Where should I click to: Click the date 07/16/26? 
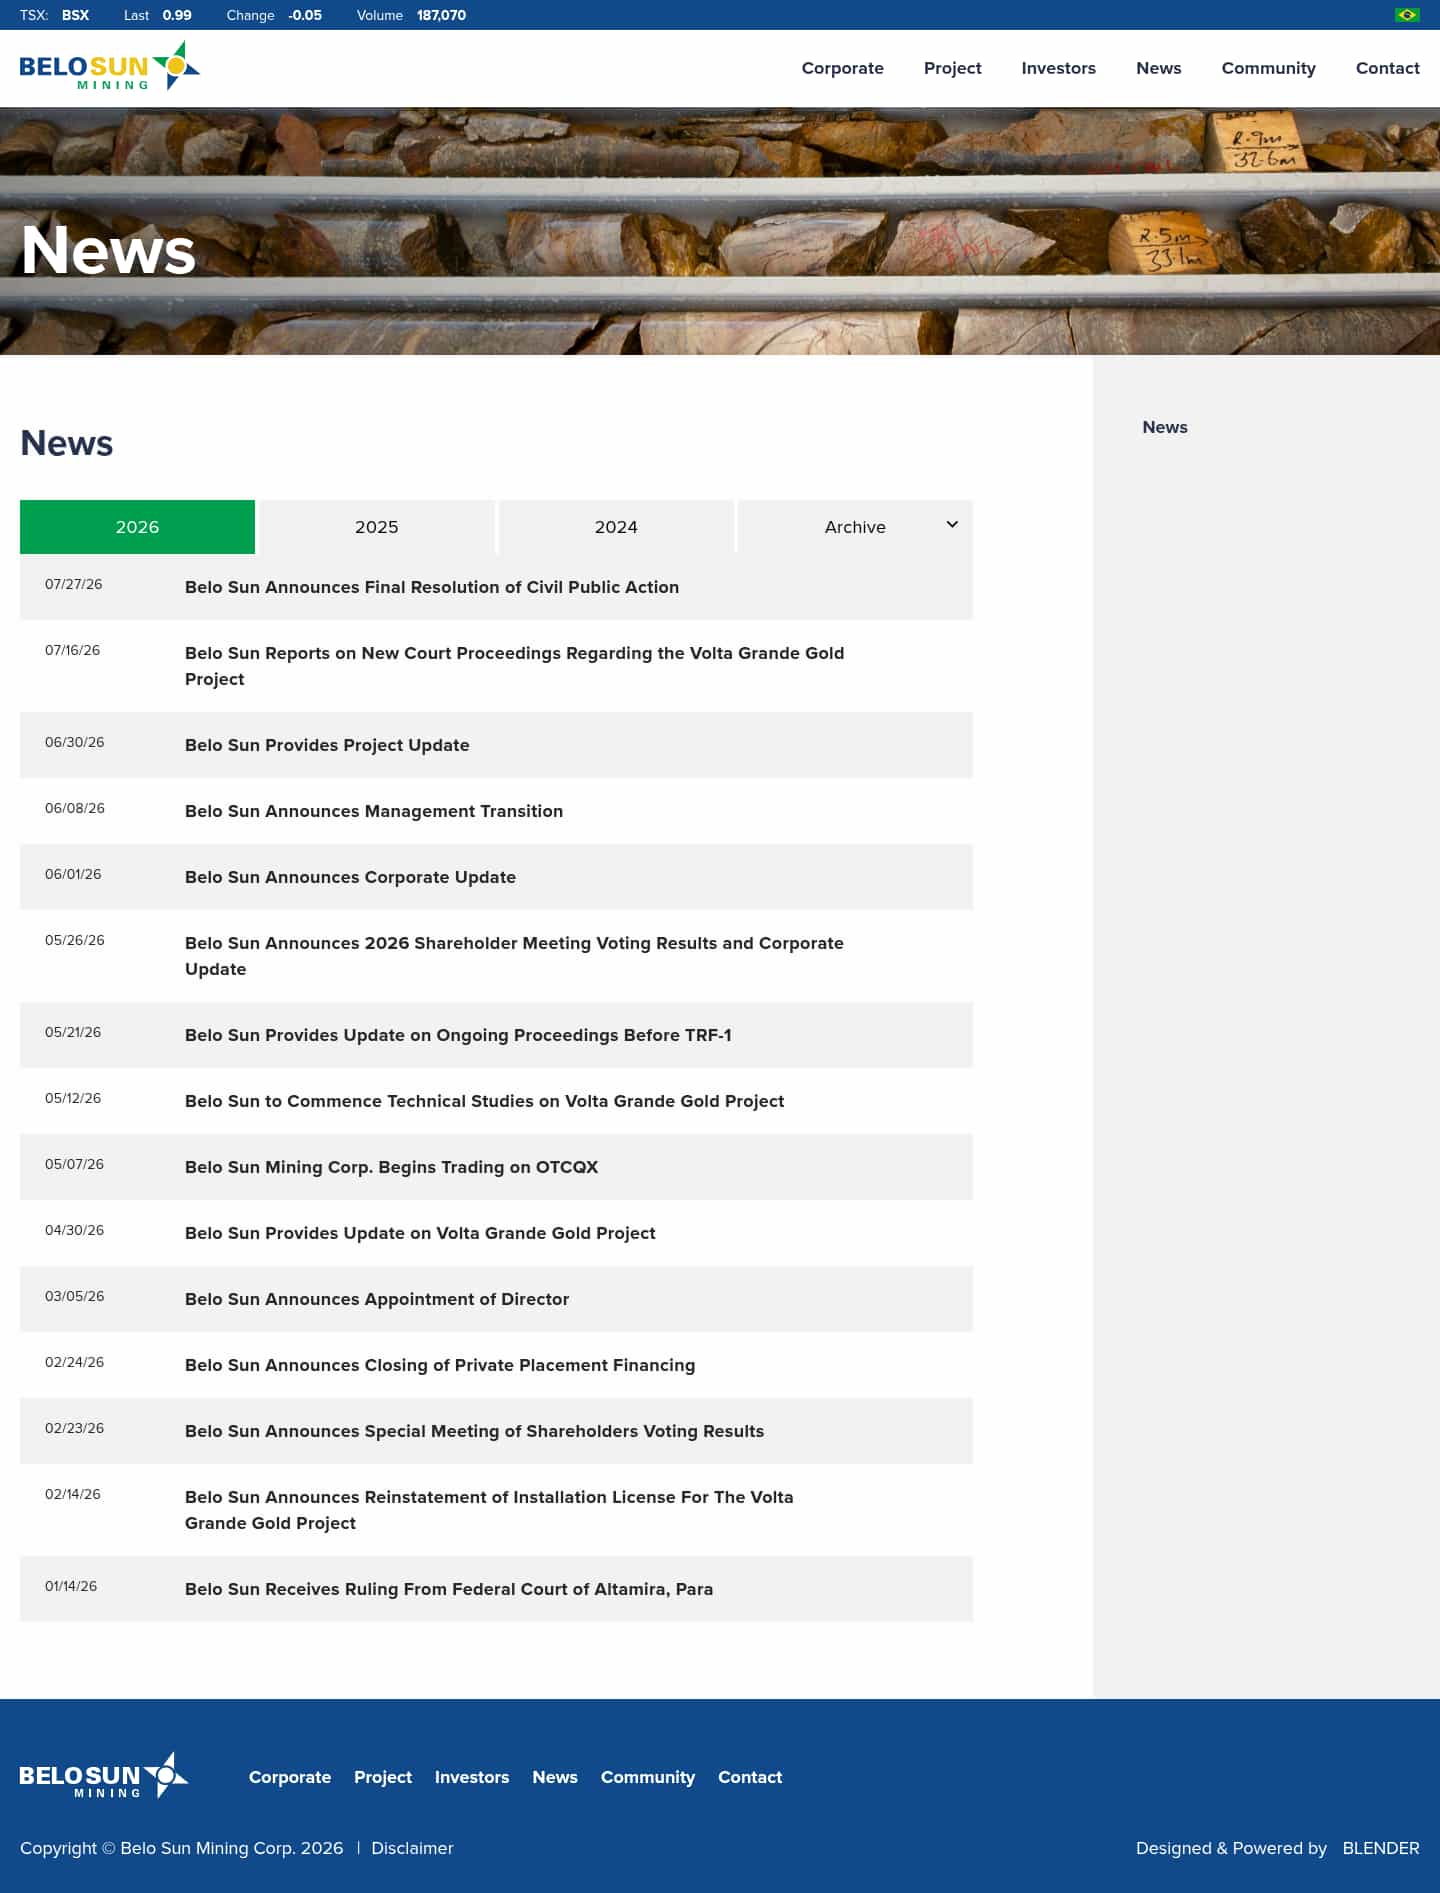point(72,650)
